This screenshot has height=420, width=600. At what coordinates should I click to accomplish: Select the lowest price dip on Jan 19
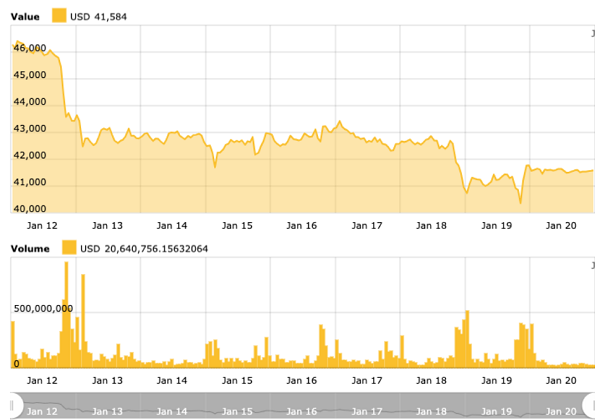click(520, 203)
